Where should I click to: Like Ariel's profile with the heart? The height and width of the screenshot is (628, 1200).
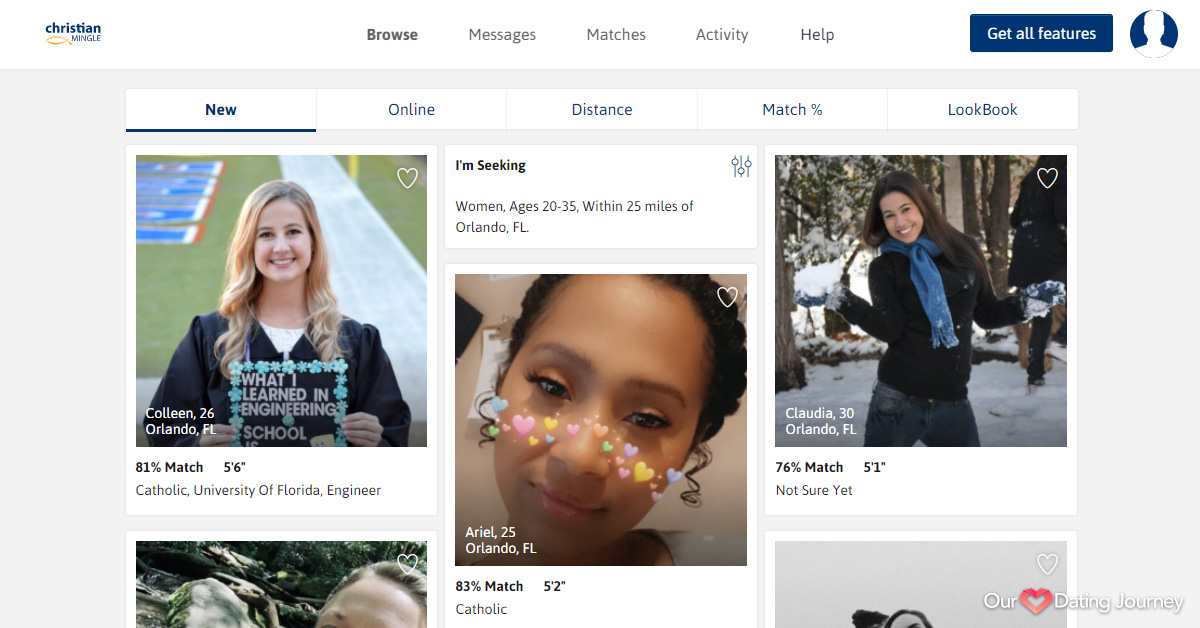pyautogui.click(x=727, y=297)
